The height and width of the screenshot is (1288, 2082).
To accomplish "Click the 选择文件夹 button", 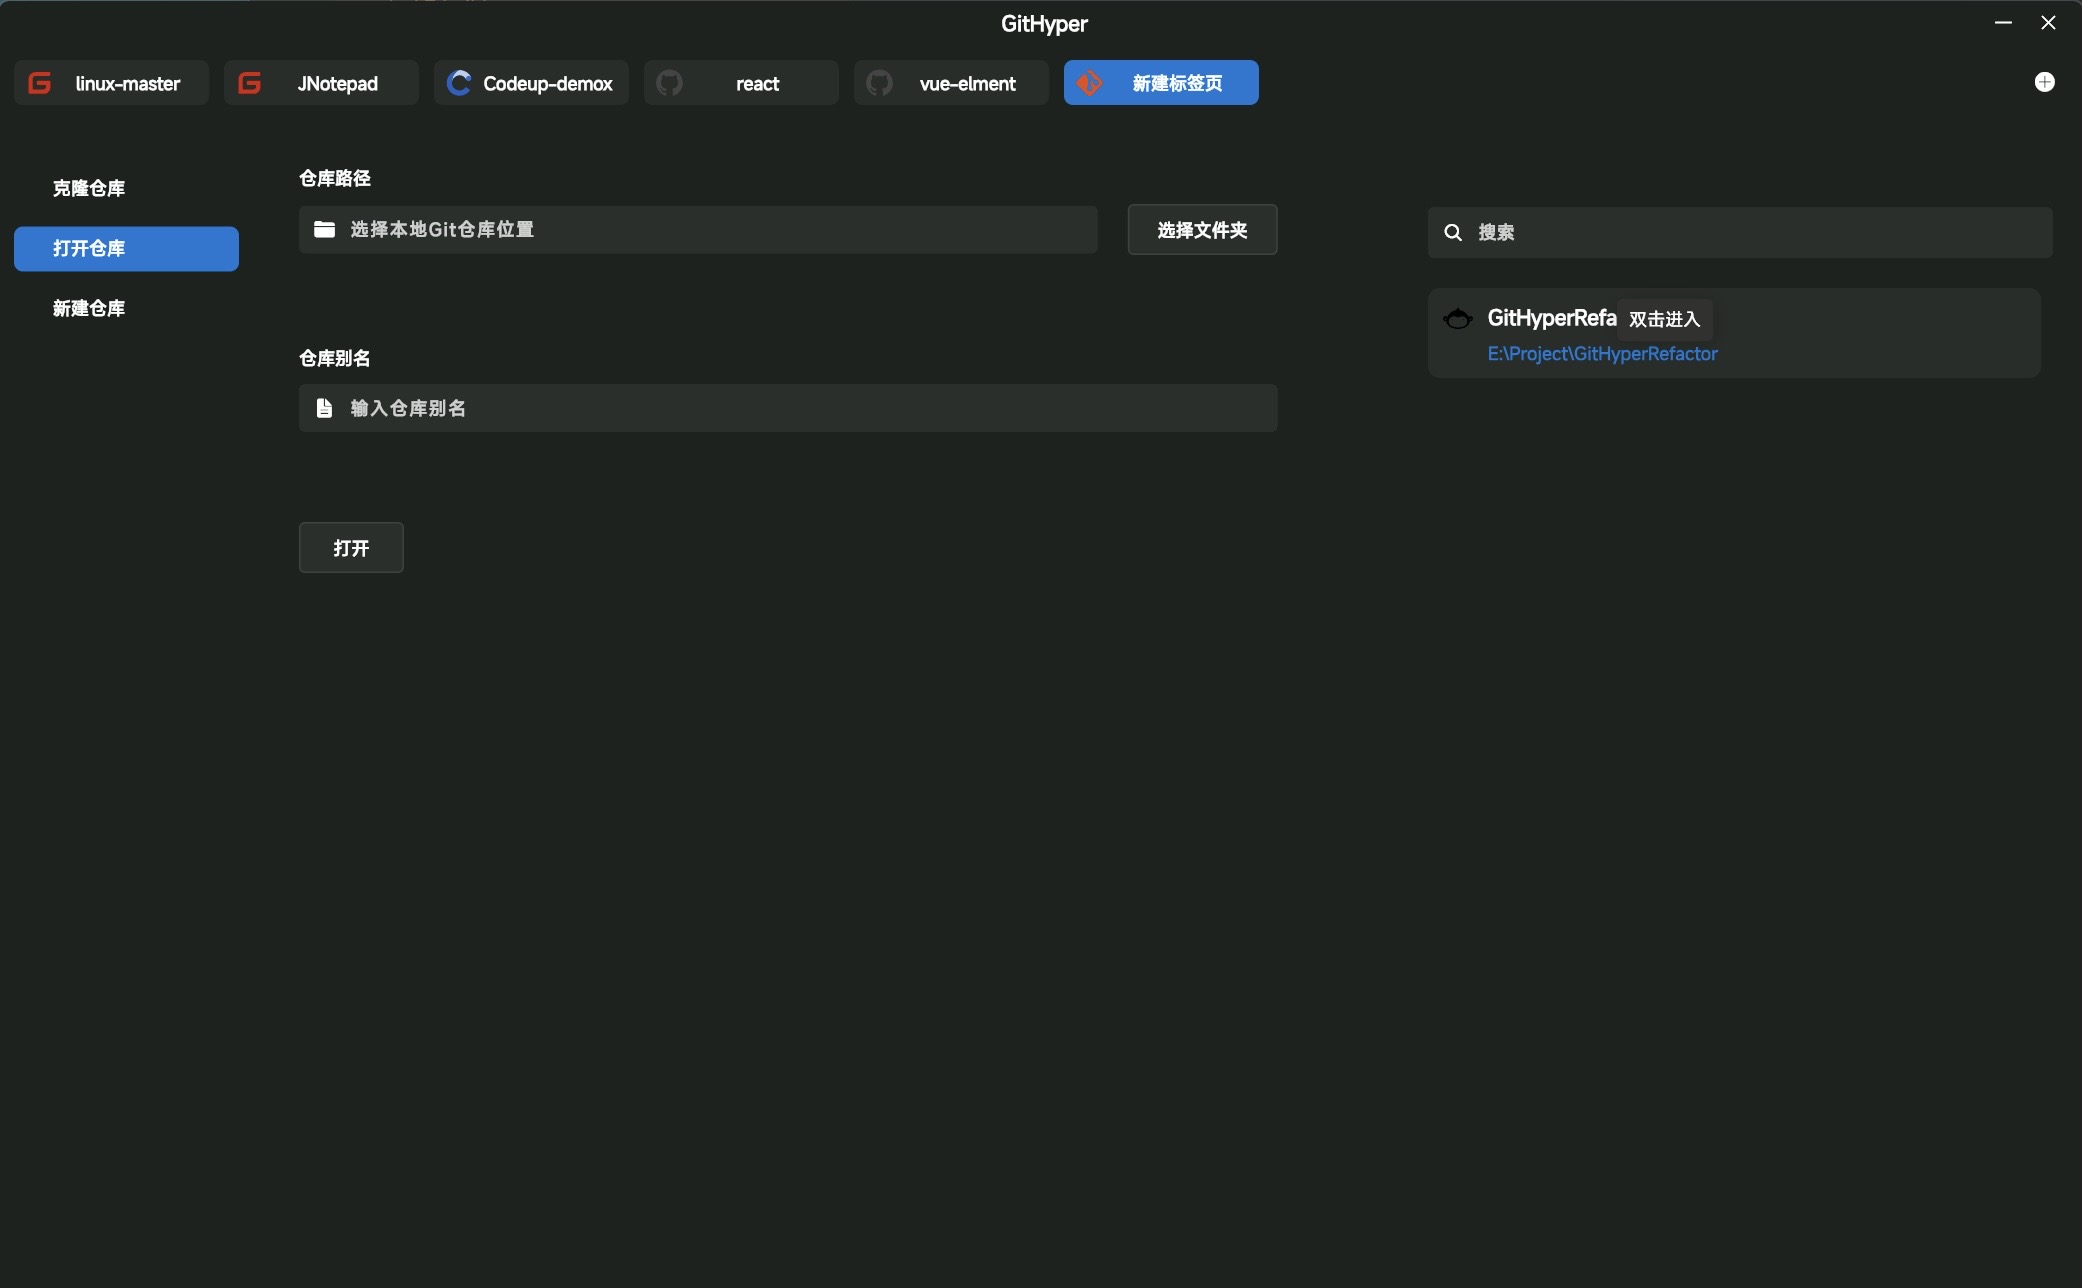I will (1202, 230).
